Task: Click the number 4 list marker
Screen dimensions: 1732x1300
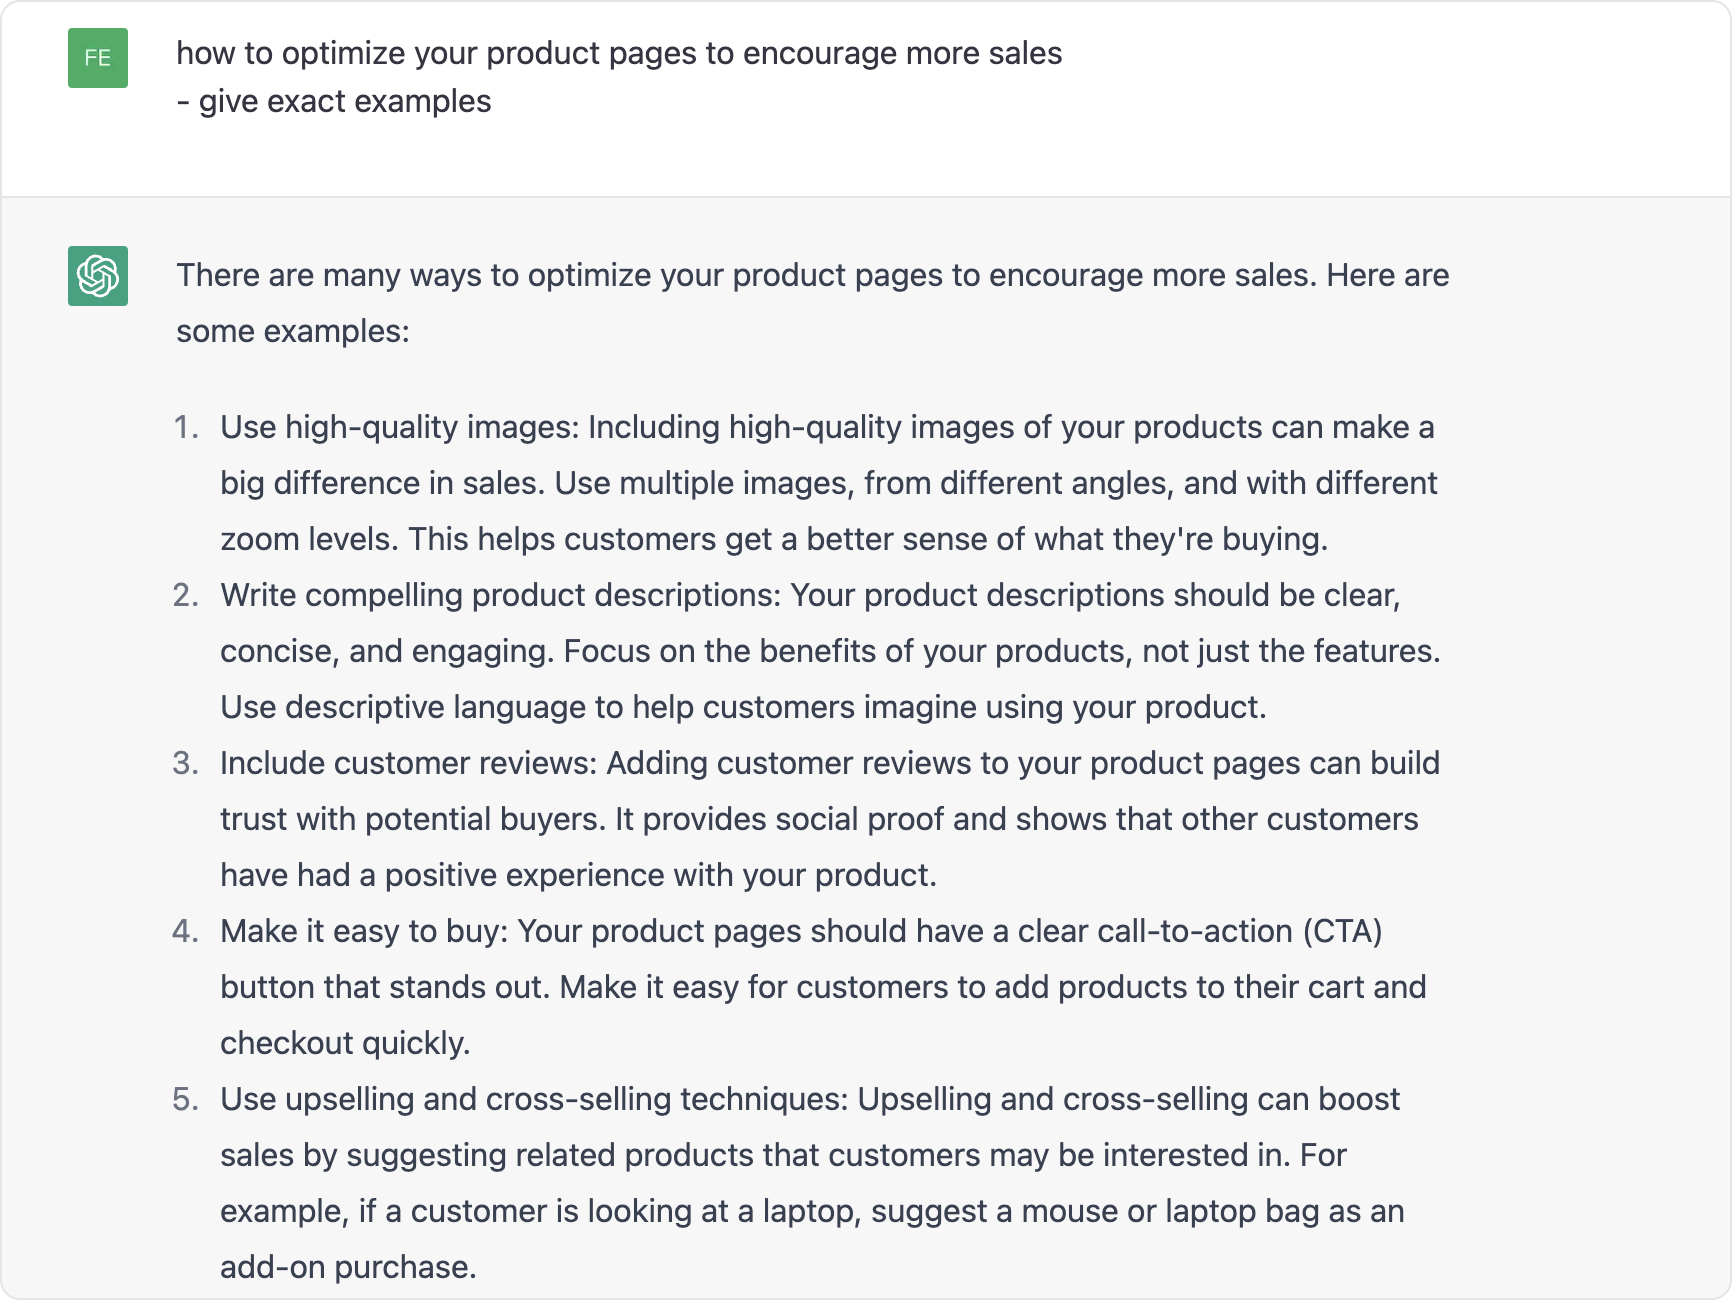Action: [x=186, y=931]
